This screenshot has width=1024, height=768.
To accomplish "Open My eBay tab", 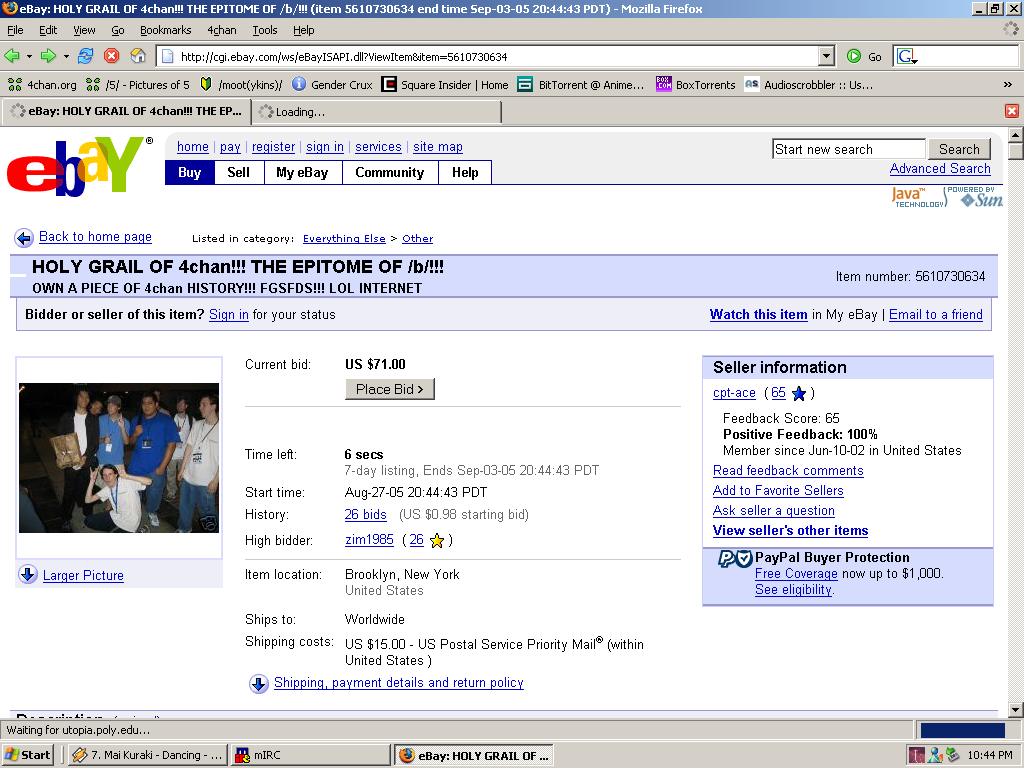I will click(x=302, y=172).
